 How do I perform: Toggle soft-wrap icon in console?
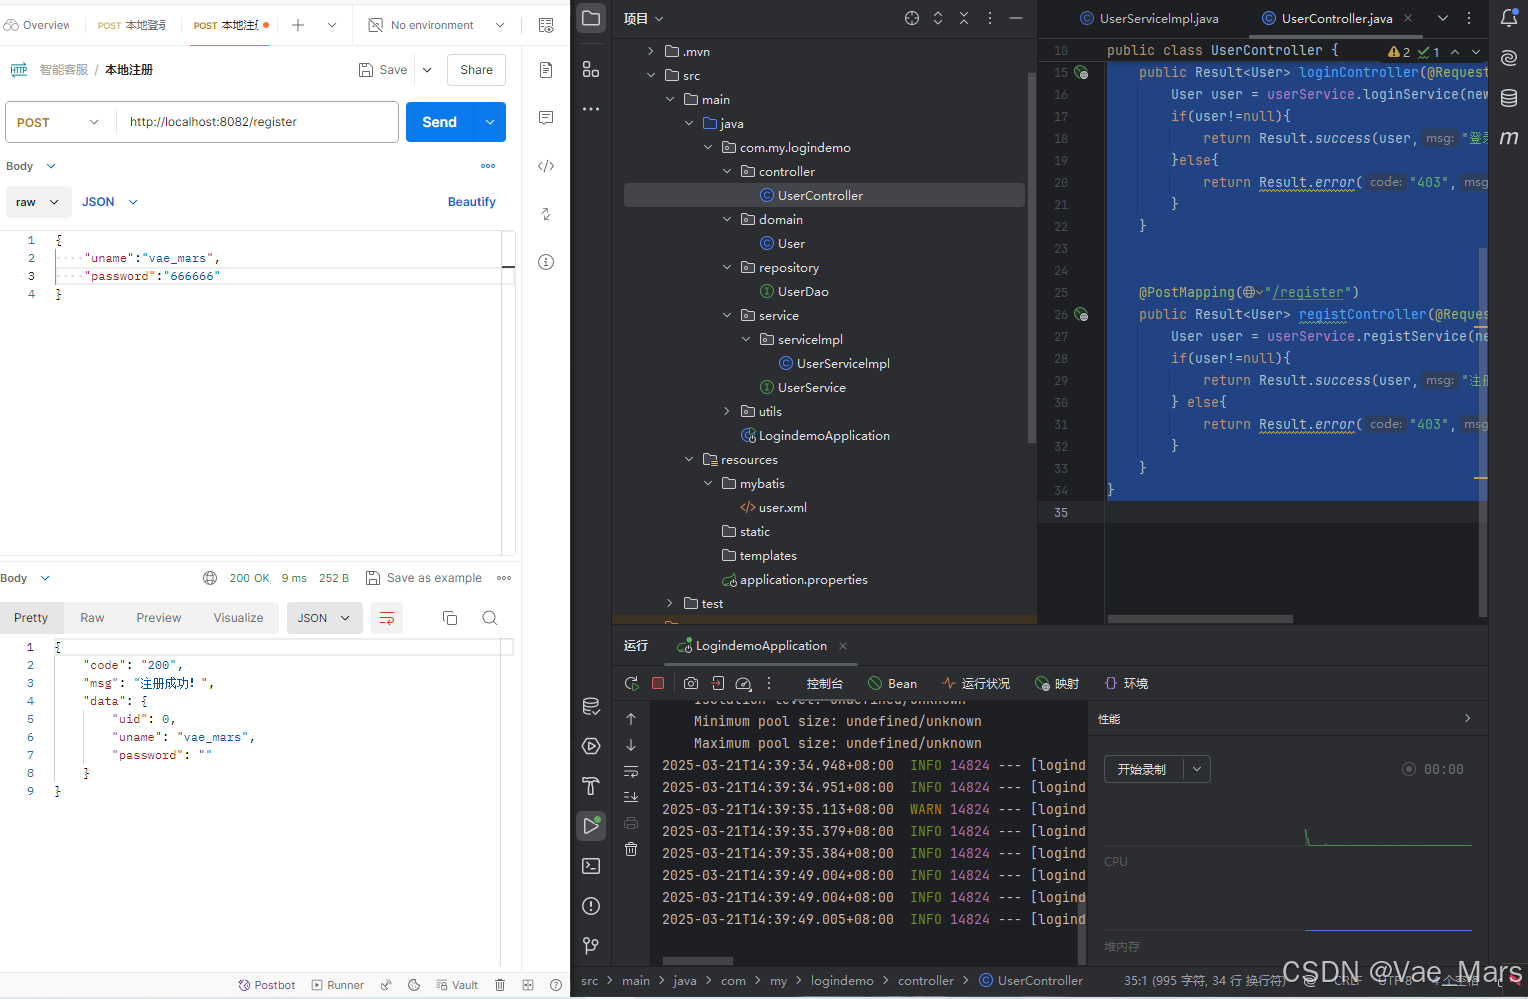pos(631,771)
